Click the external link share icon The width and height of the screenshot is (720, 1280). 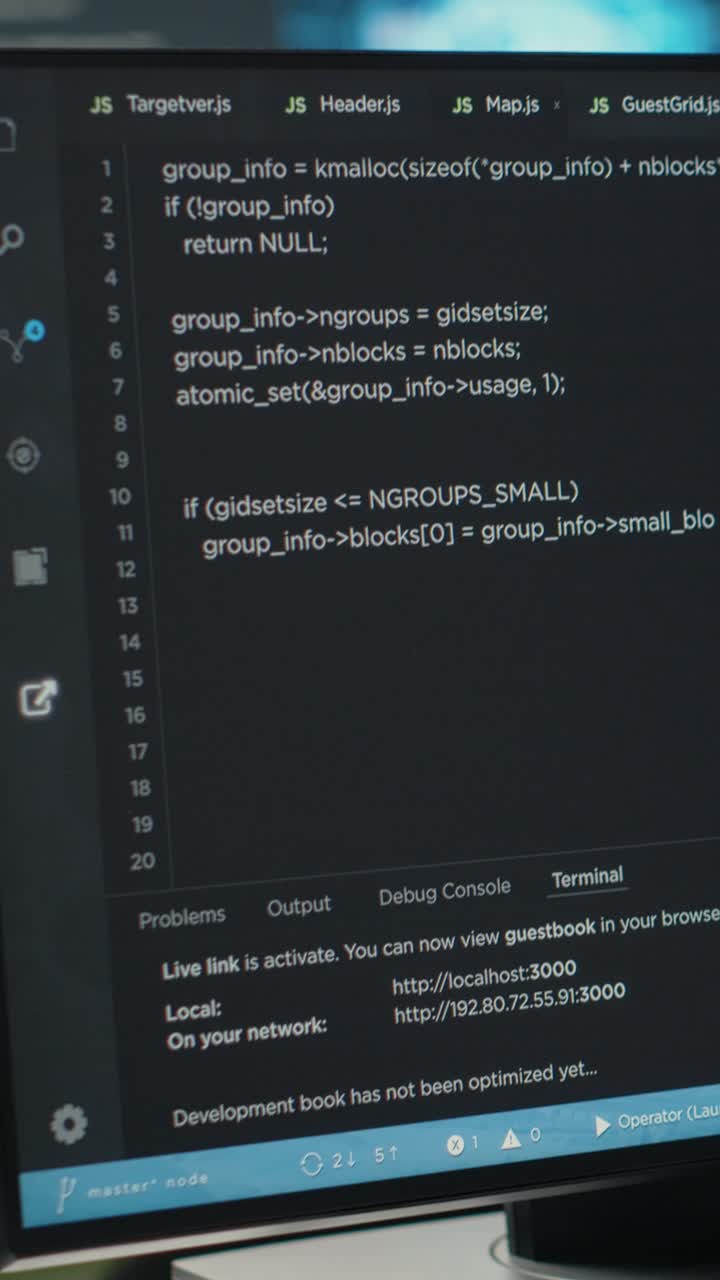39,698
